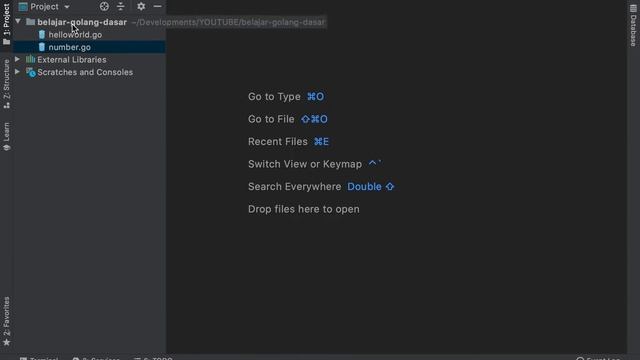This screenshot has height=360, width=640.
Task: Open the Project view dropdown
Action: pyautogui.click(x=50, y=7)
